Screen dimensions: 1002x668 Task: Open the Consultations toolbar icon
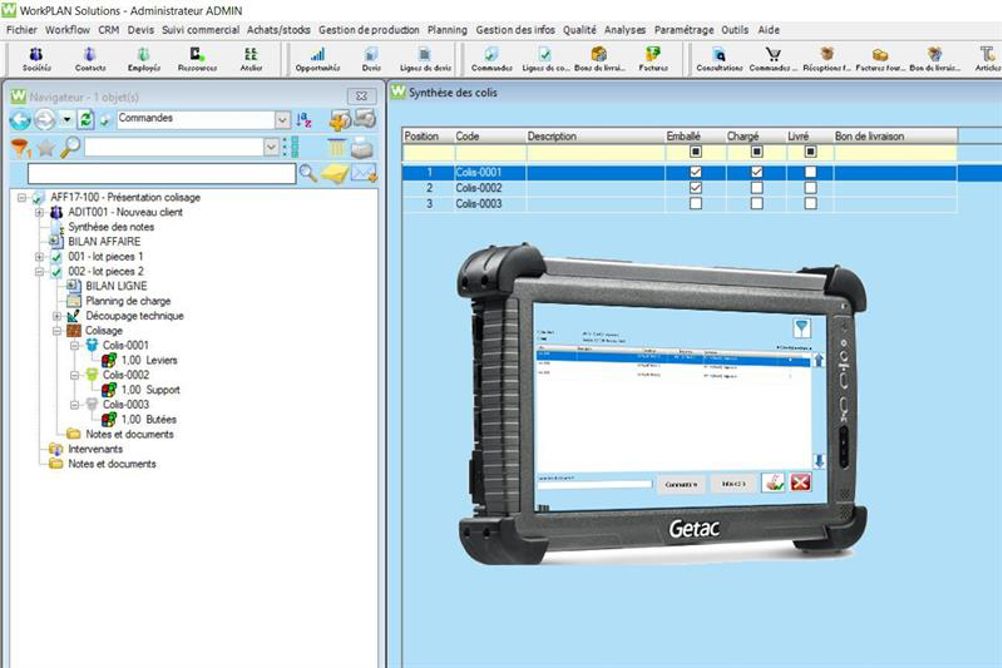coord(719,59)
